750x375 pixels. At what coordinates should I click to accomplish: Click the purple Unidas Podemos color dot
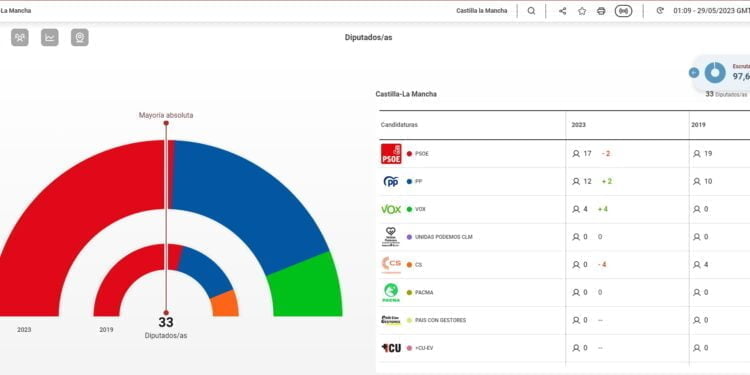pyautogui.click(x=409, y=237)
